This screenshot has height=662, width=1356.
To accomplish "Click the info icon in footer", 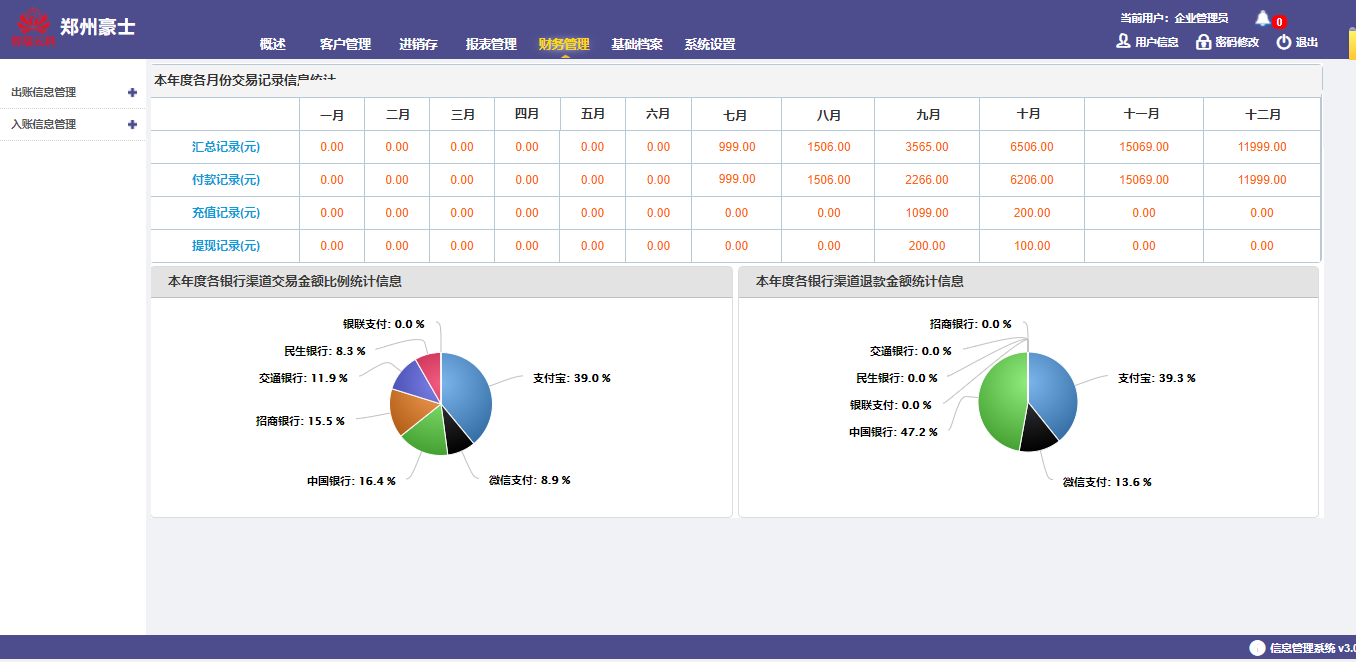I will pyautogui.click(x=1257, y=647).
